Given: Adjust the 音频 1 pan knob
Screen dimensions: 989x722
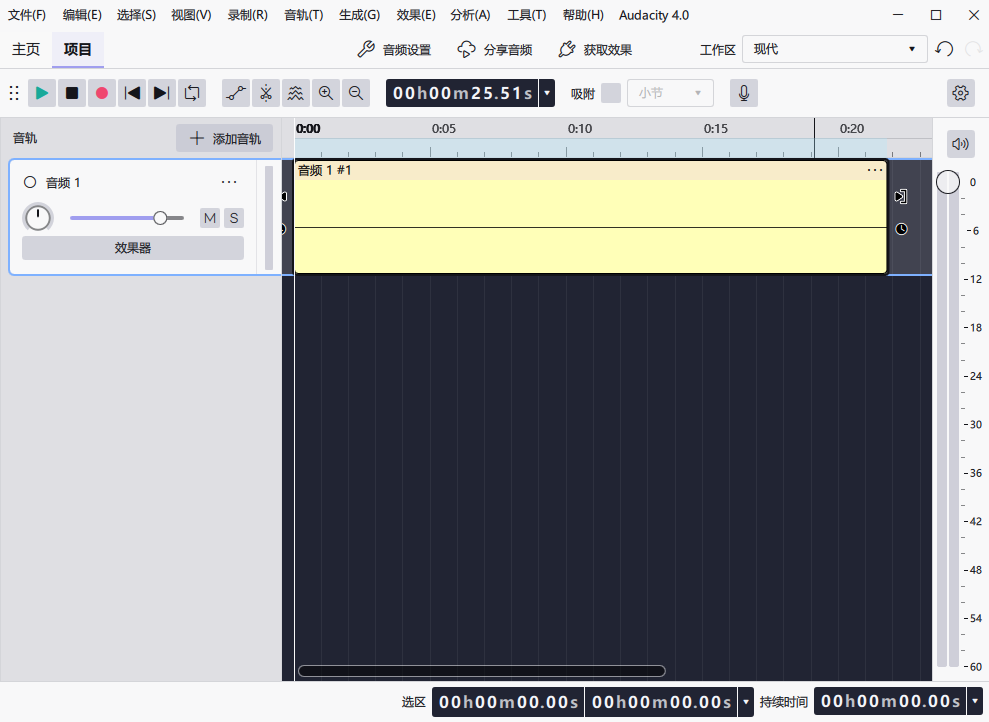Looking at the screenshot, I should pos(38,218).
